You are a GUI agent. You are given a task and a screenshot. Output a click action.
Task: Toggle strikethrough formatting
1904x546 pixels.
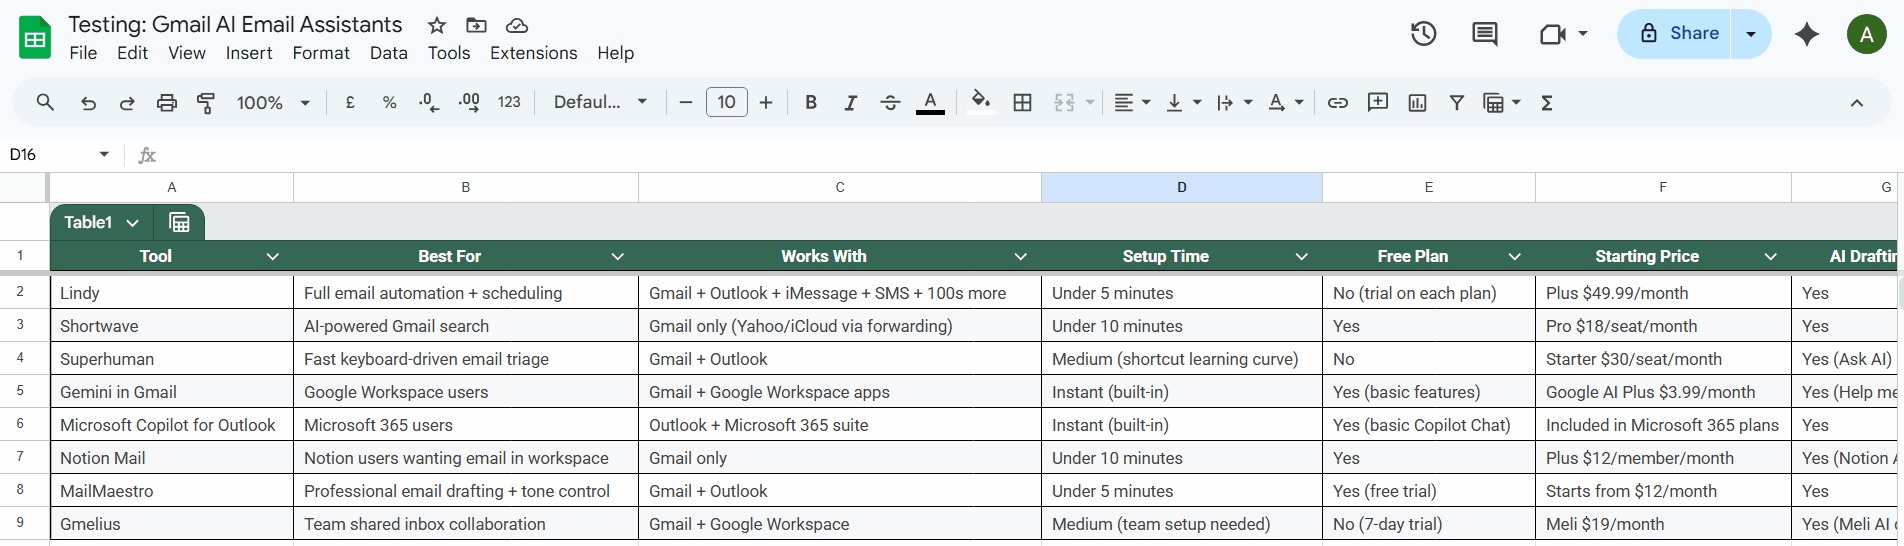[x=890, y=102]
